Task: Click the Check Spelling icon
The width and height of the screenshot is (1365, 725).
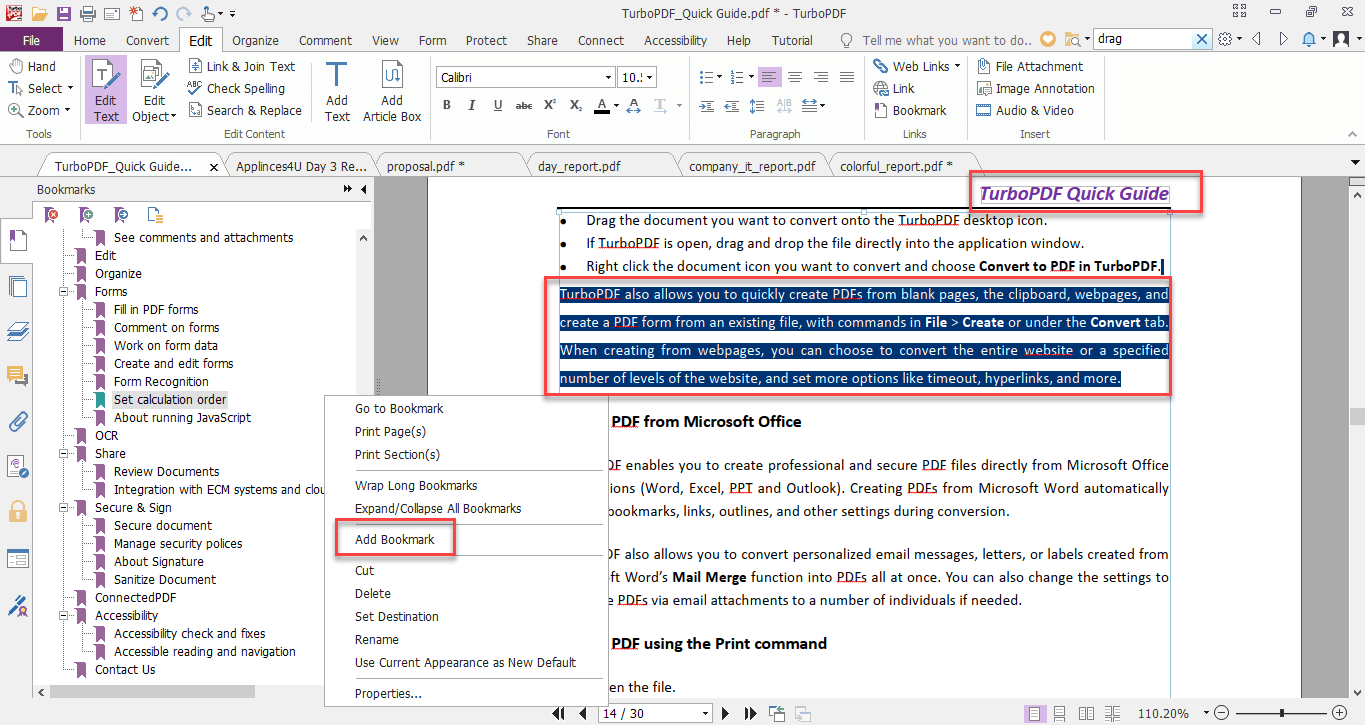Action: pyautogui.click(x=196, y=88)
